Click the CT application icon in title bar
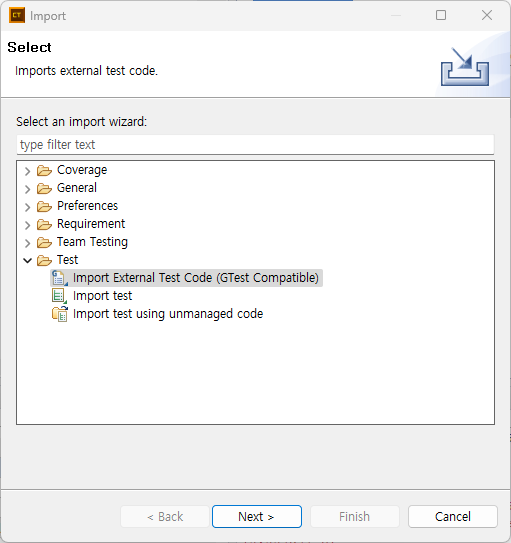The width and height of the screenshot is (511, 543). click(x=17, y=16)
